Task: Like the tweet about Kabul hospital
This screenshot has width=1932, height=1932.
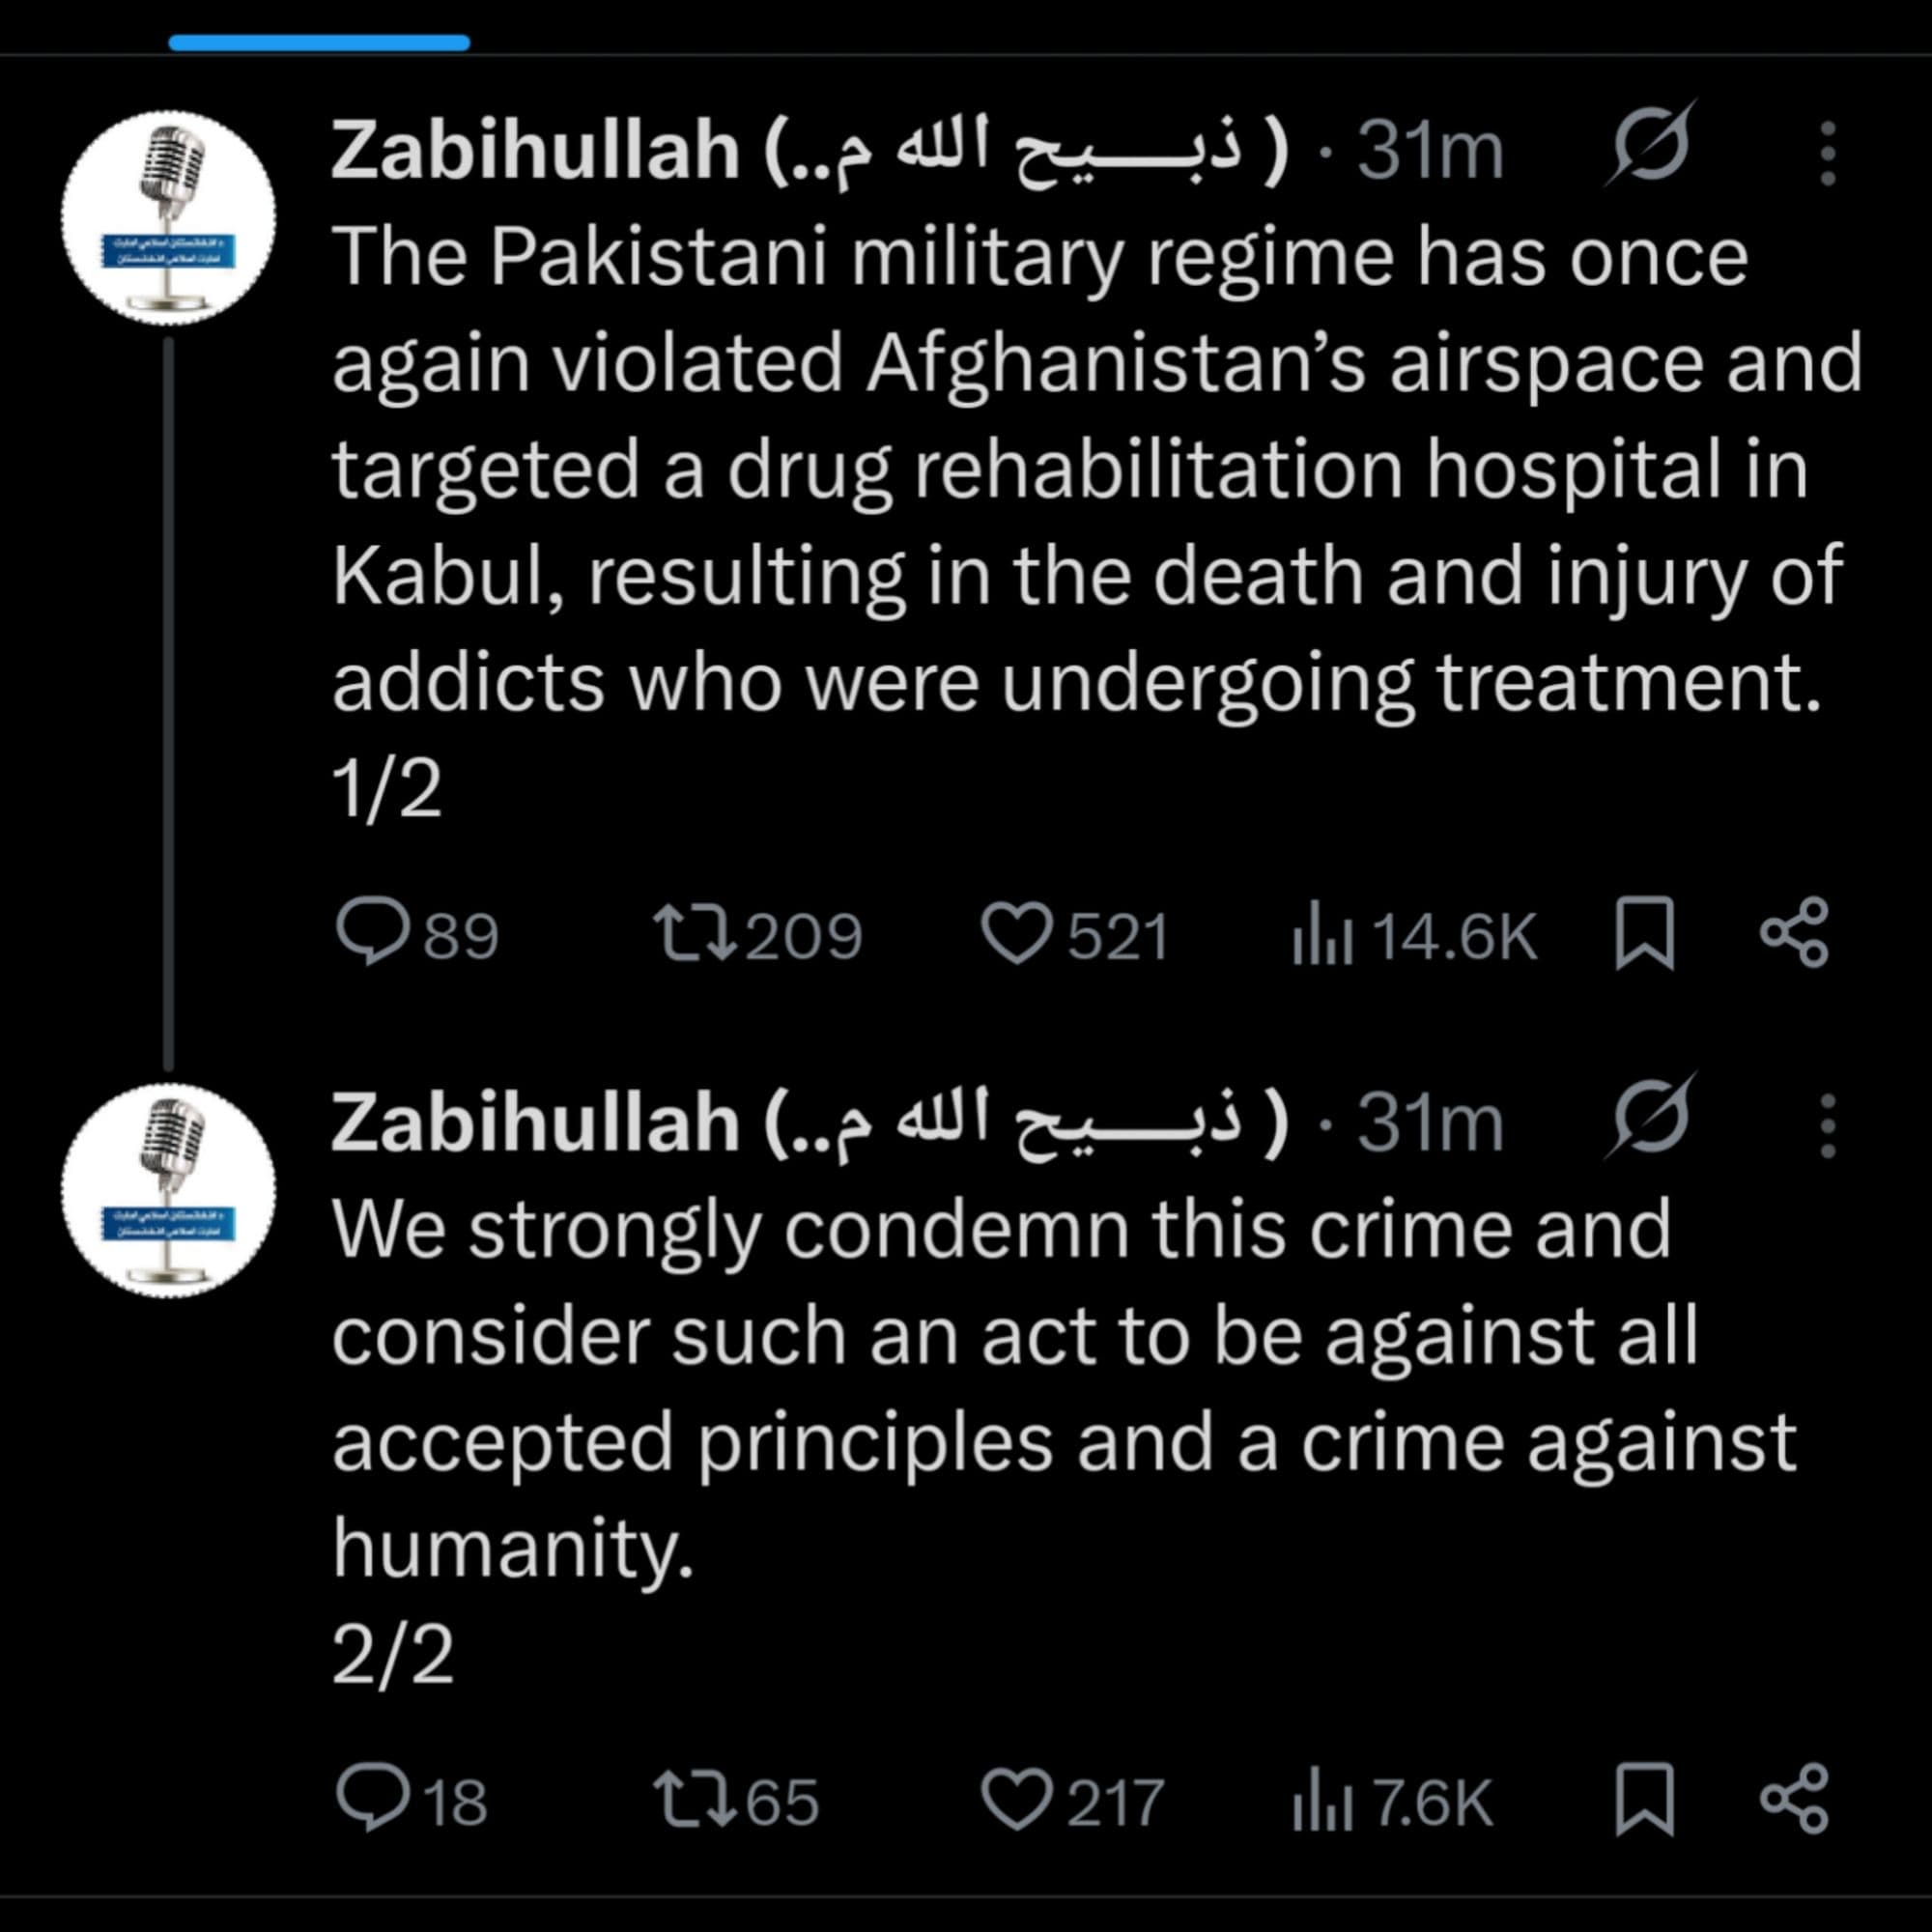Action: (x=1016, y=933)
